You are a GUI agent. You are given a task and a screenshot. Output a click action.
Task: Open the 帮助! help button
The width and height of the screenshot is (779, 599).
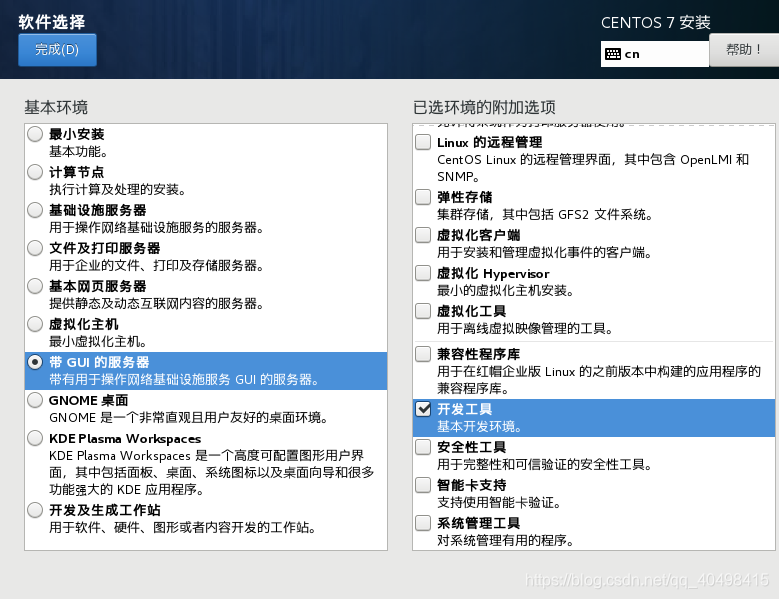pyautogui.click(x=744, y=50)
